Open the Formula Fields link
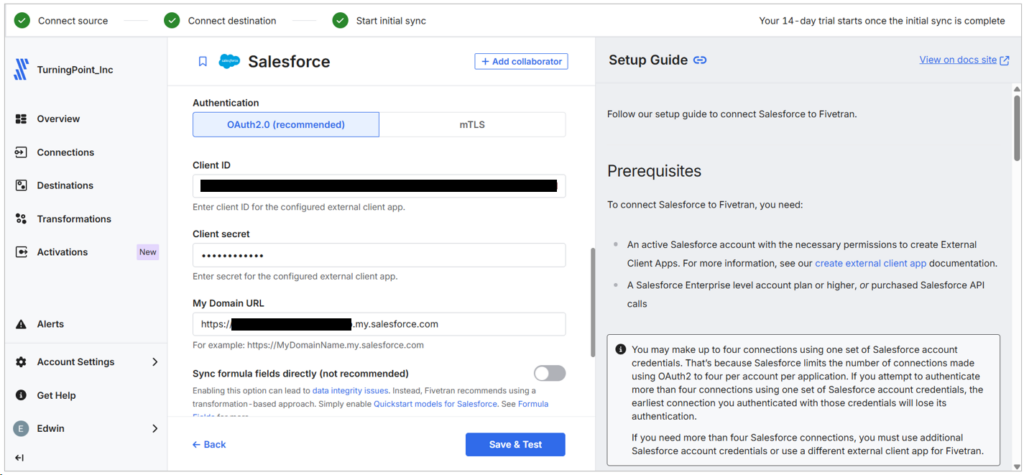 point(534,404)
